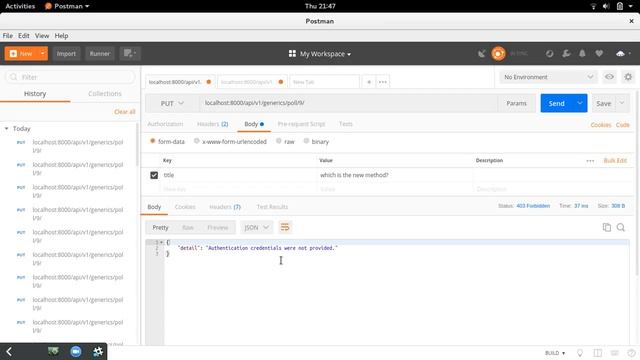The height and width of the screenshot is (360, 640).
Task: Open manage environments gear icon
Action: pos(628,77)
